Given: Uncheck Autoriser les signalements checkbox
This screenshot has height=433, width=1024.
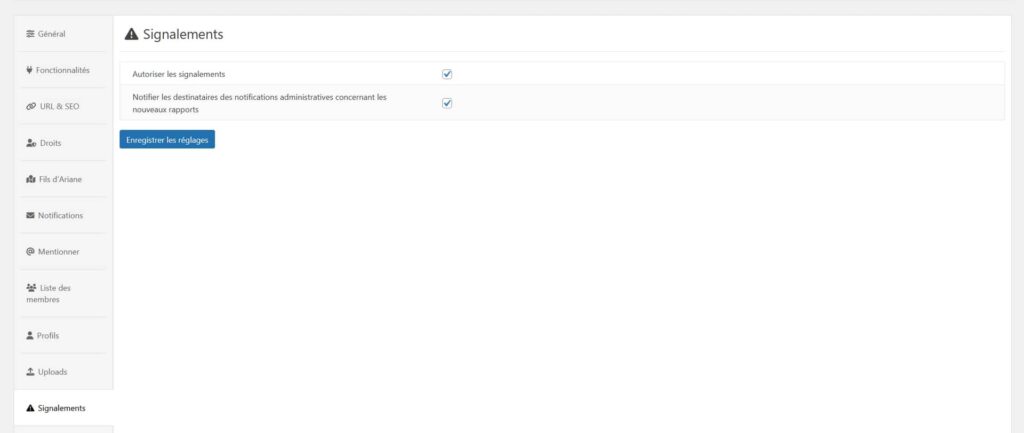Looking at the screenshot, I should [447, 74].
